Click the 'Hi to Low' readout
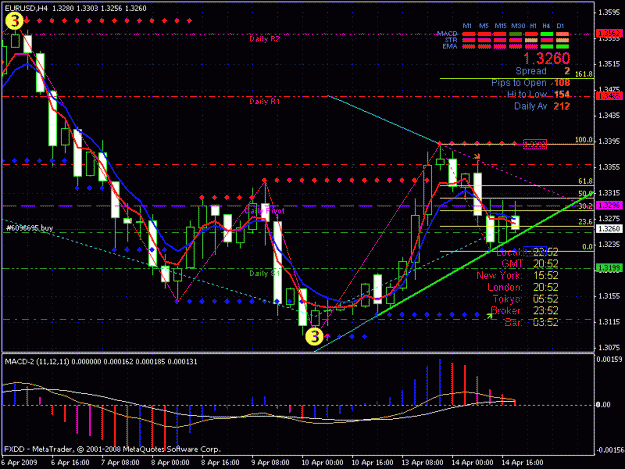625x469 pixels. click(x=538, y=94)
